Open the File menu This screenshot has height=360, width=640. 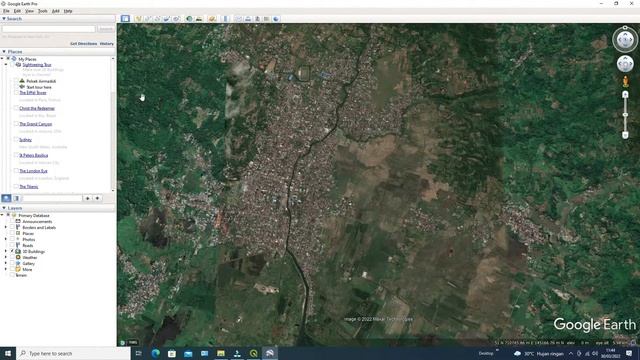point(6,11)
